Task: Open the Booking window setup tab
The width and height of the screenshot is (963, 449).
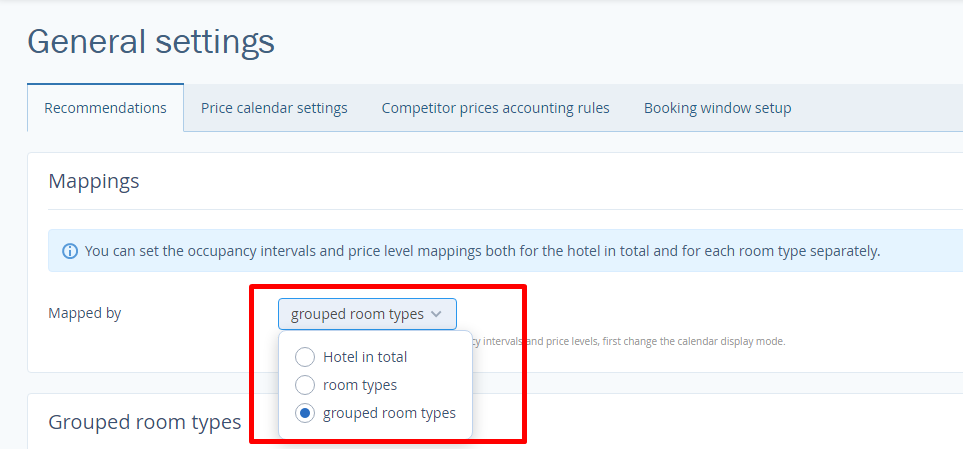Action: pyautogui.click(x=717, y=108)
